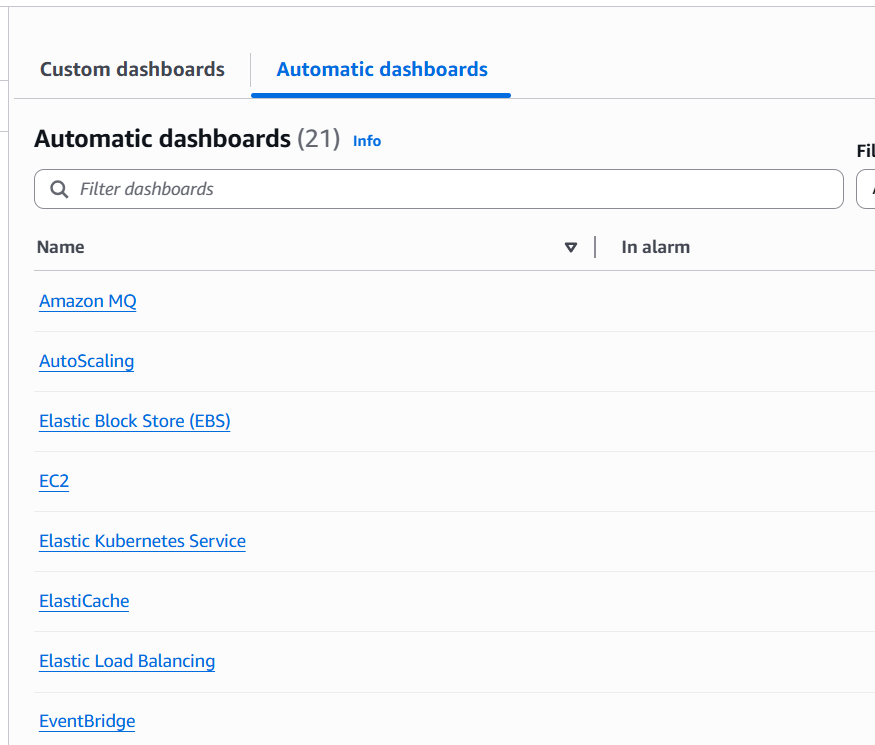The width and height of the screenshot is (875, 745).
Task: Sort by Name using the triangle icon
Action: pyautogui.click(x=571, y=247)
